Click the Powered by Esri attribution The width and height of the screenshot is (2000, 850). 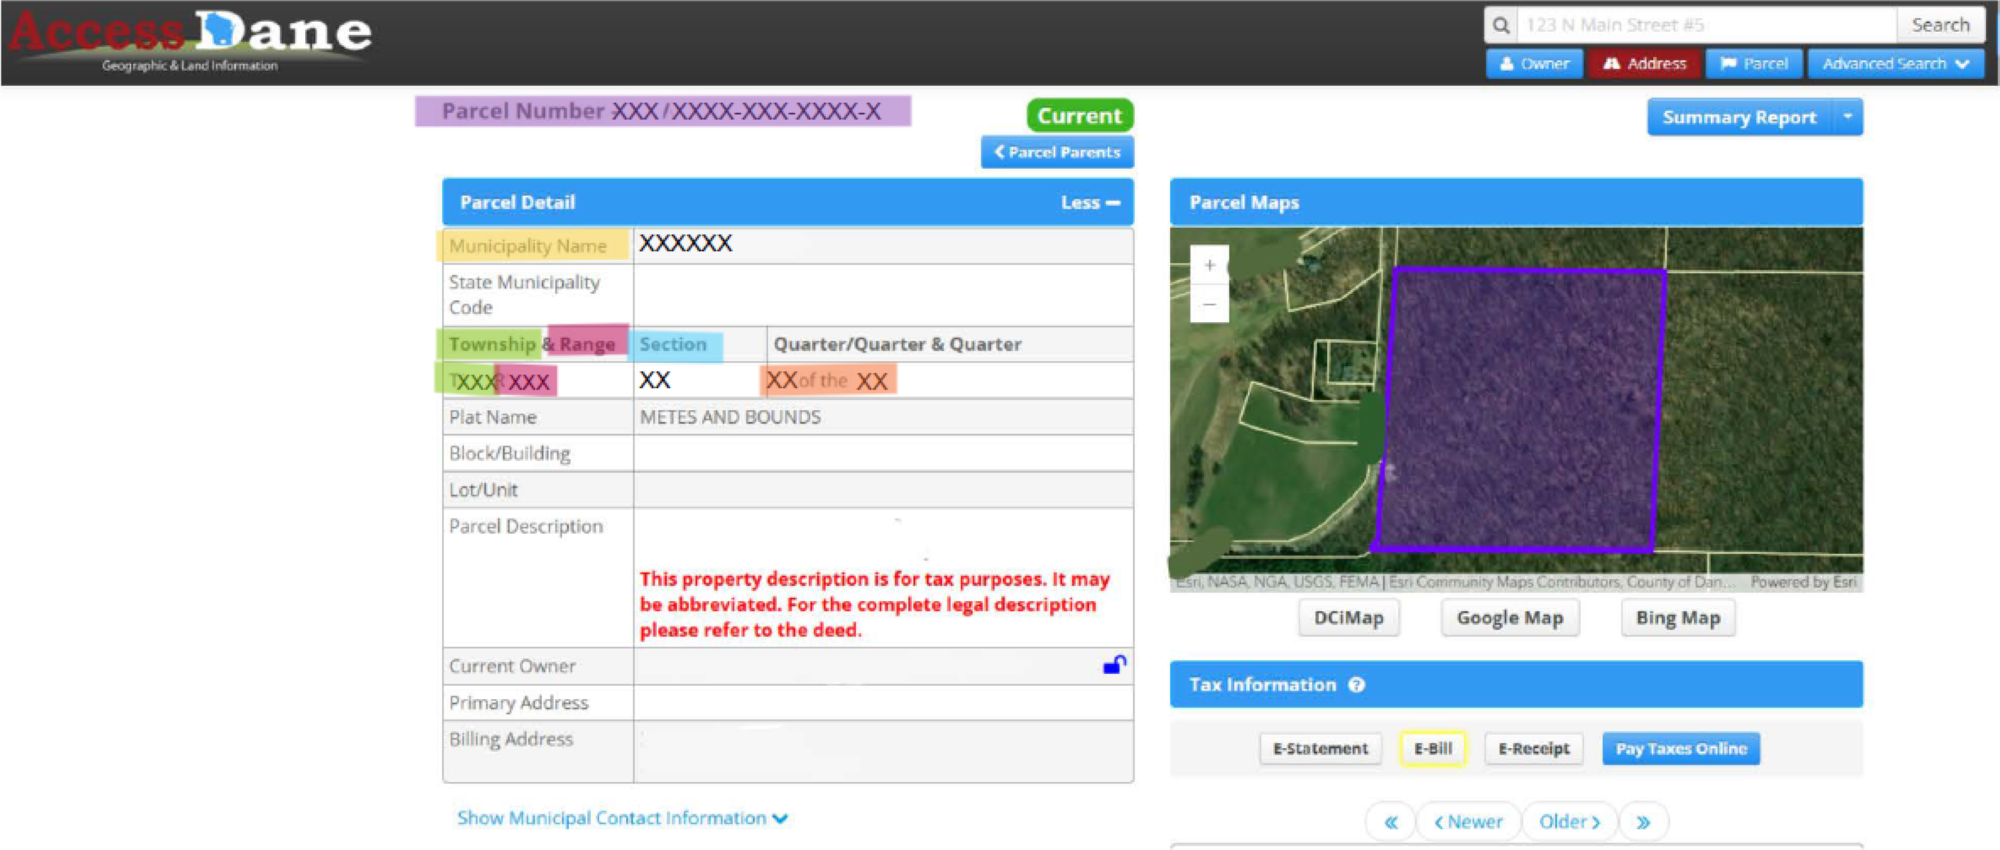pyautogui.click(x=1803, y=582)
